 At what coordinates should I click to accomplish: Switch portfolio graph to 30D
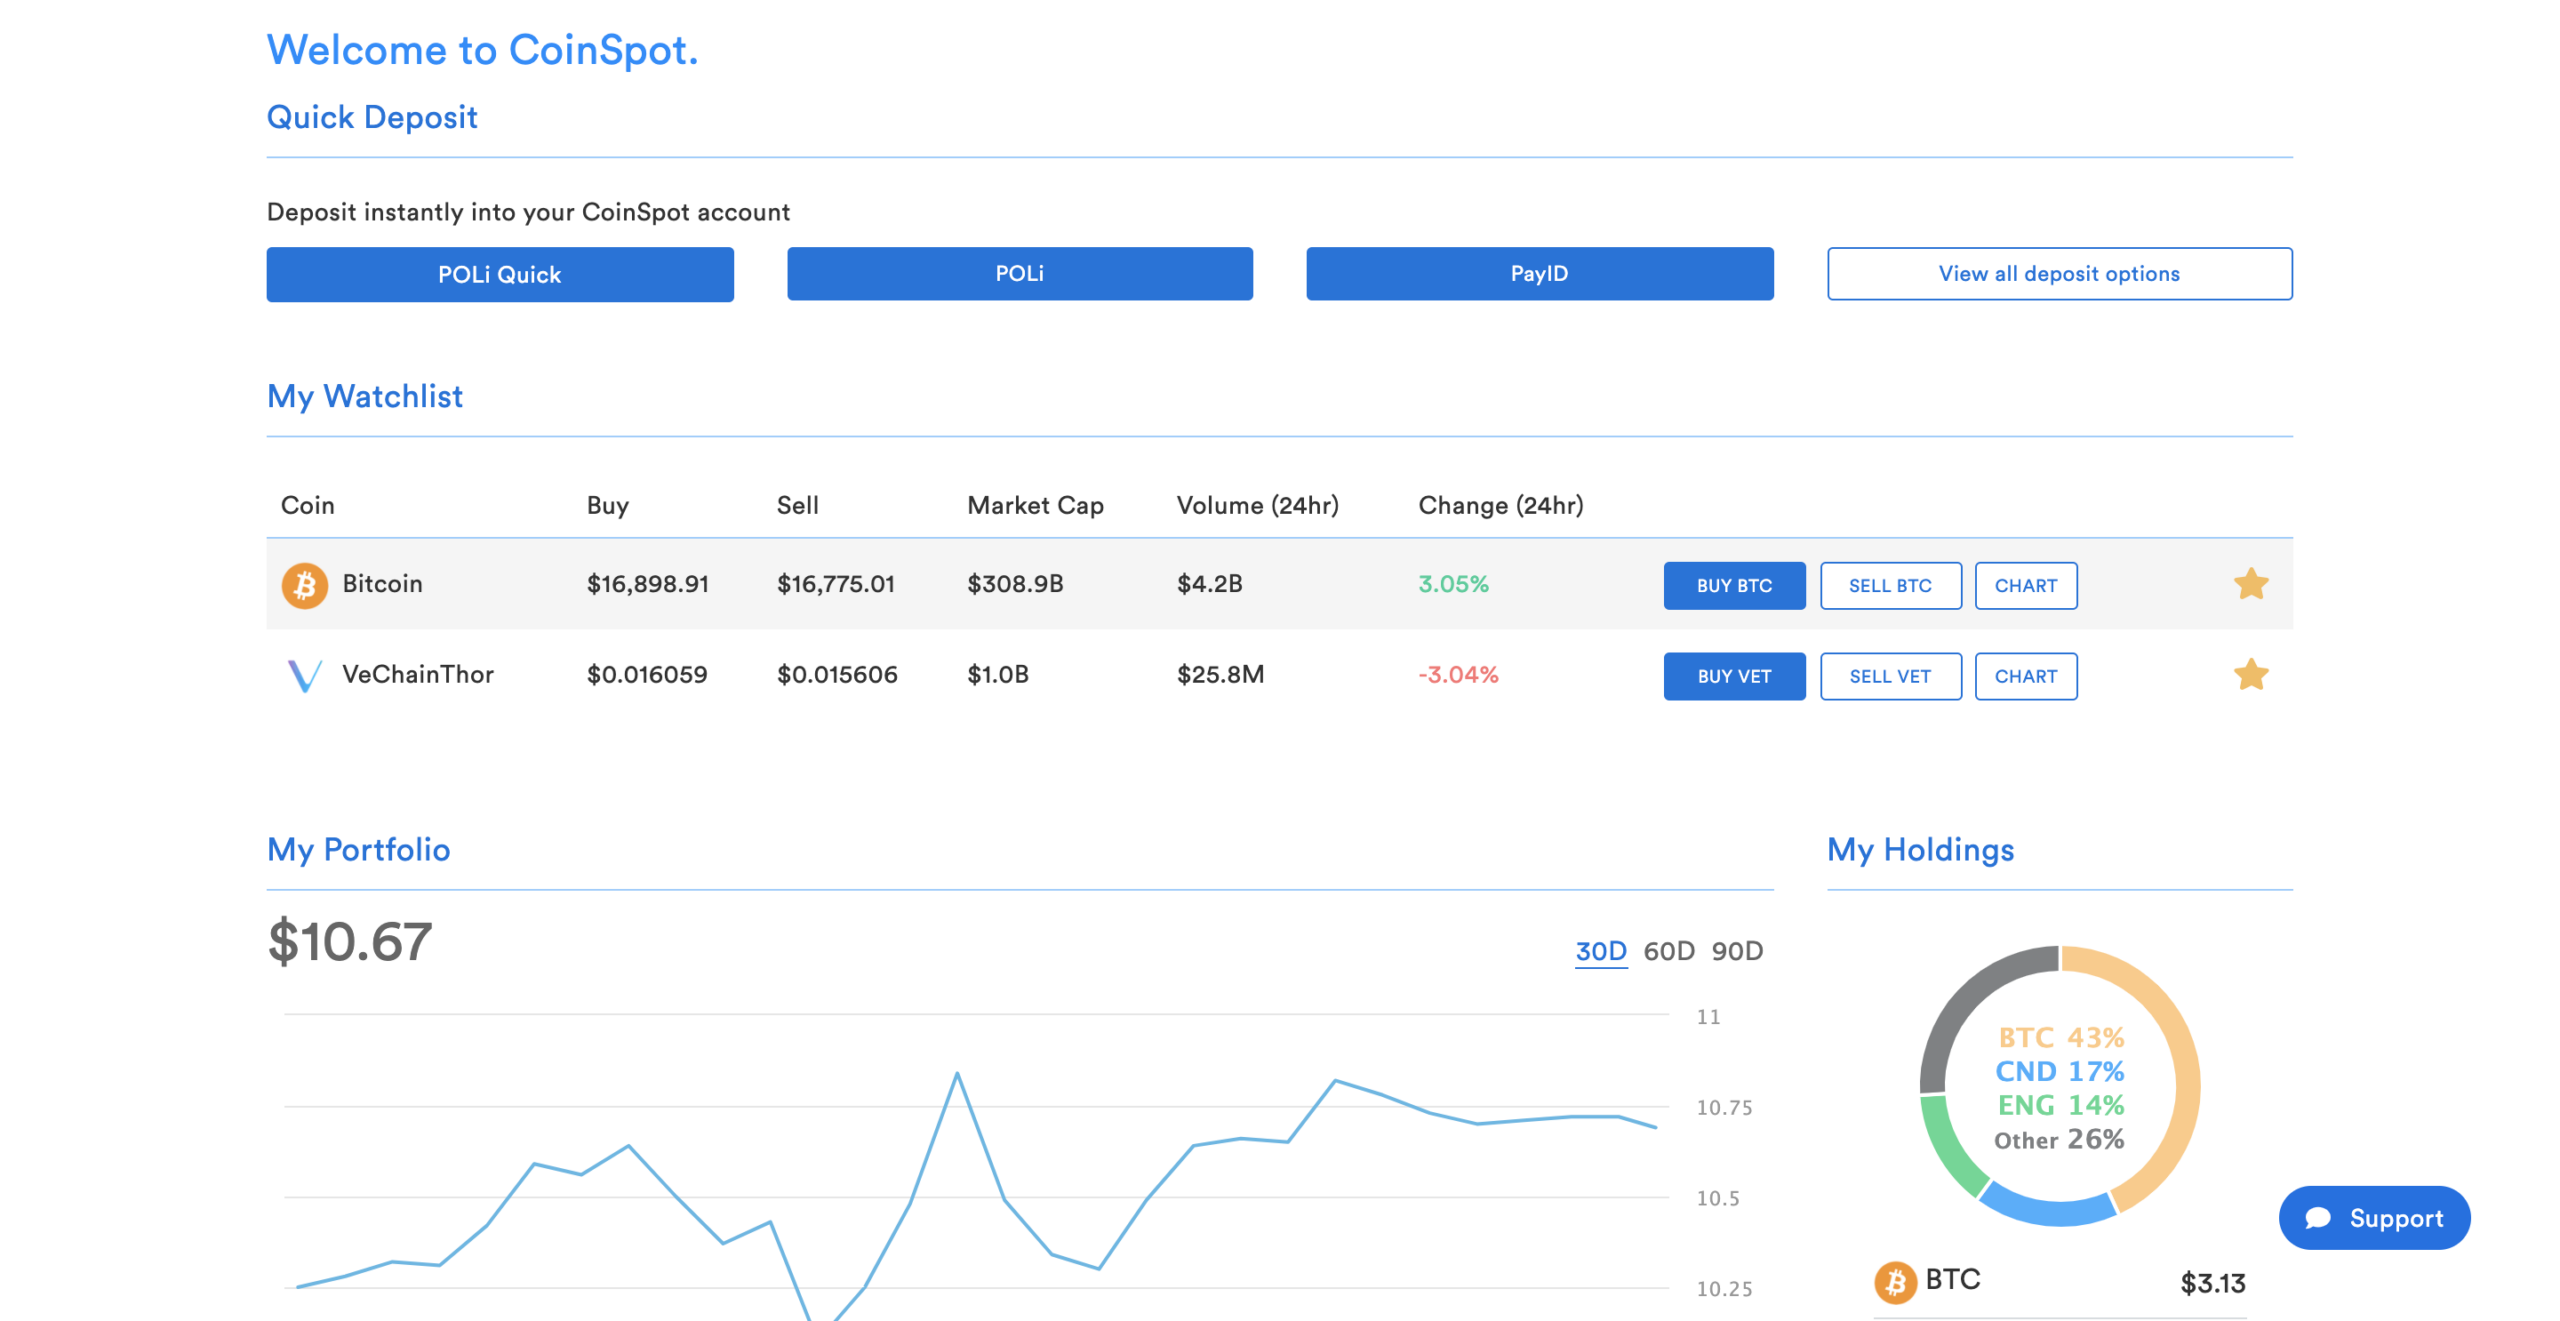(1600, 951)
